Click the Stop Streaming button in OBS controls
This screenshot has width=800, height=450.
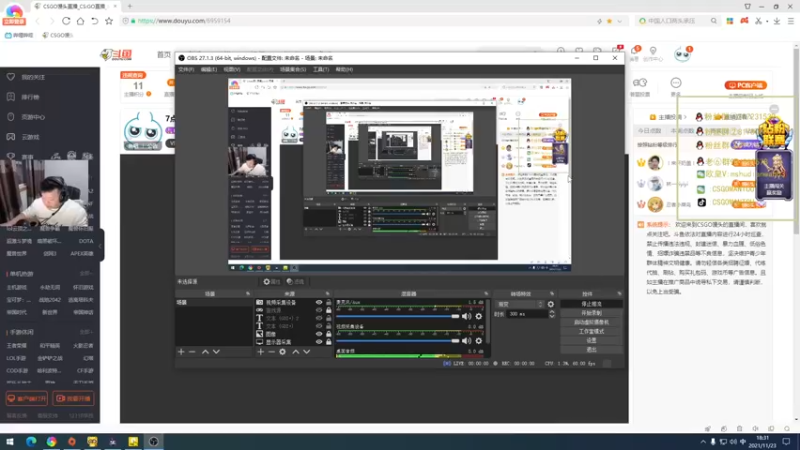[591, 304]
